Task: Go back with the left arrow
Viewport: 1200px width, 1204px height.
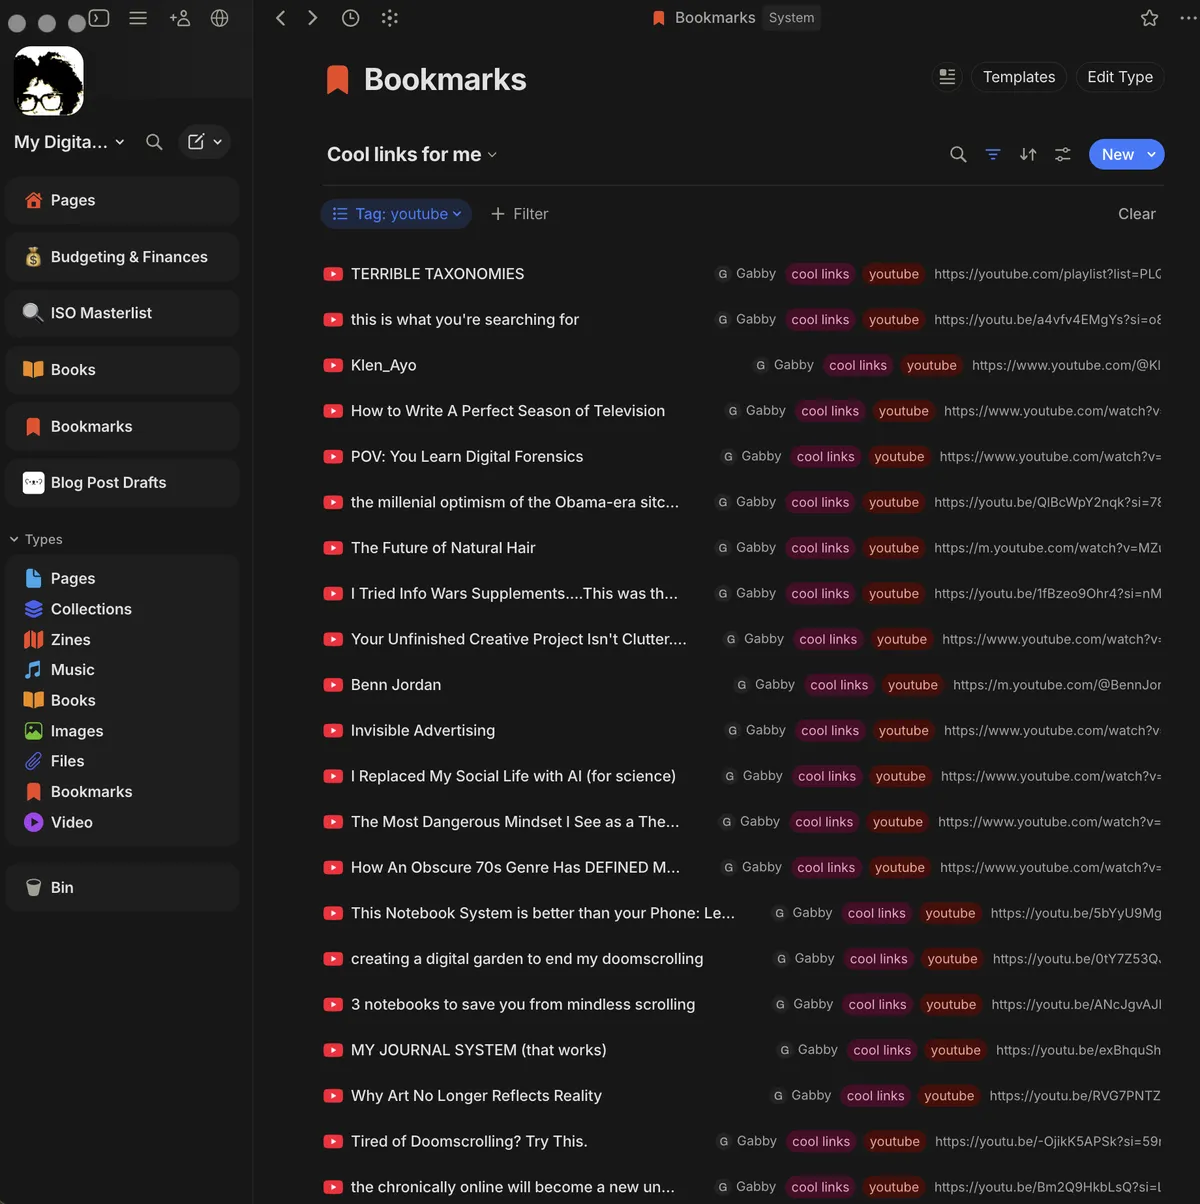Action: [x=281, y=18]
